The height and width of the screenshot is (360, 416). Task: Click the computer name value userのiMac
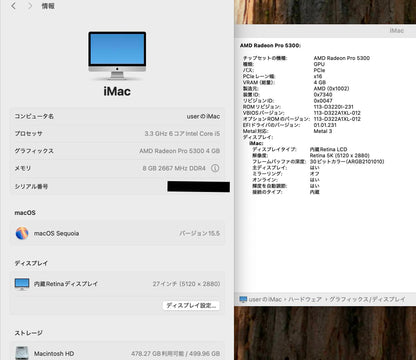point(203,116)
